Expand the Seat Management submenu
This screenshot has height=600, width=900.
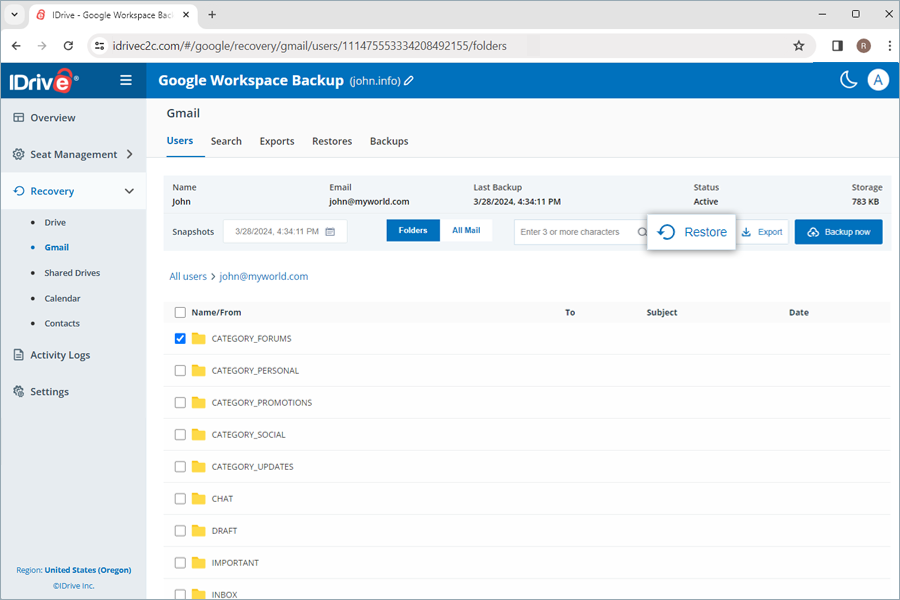pos(128,155)
